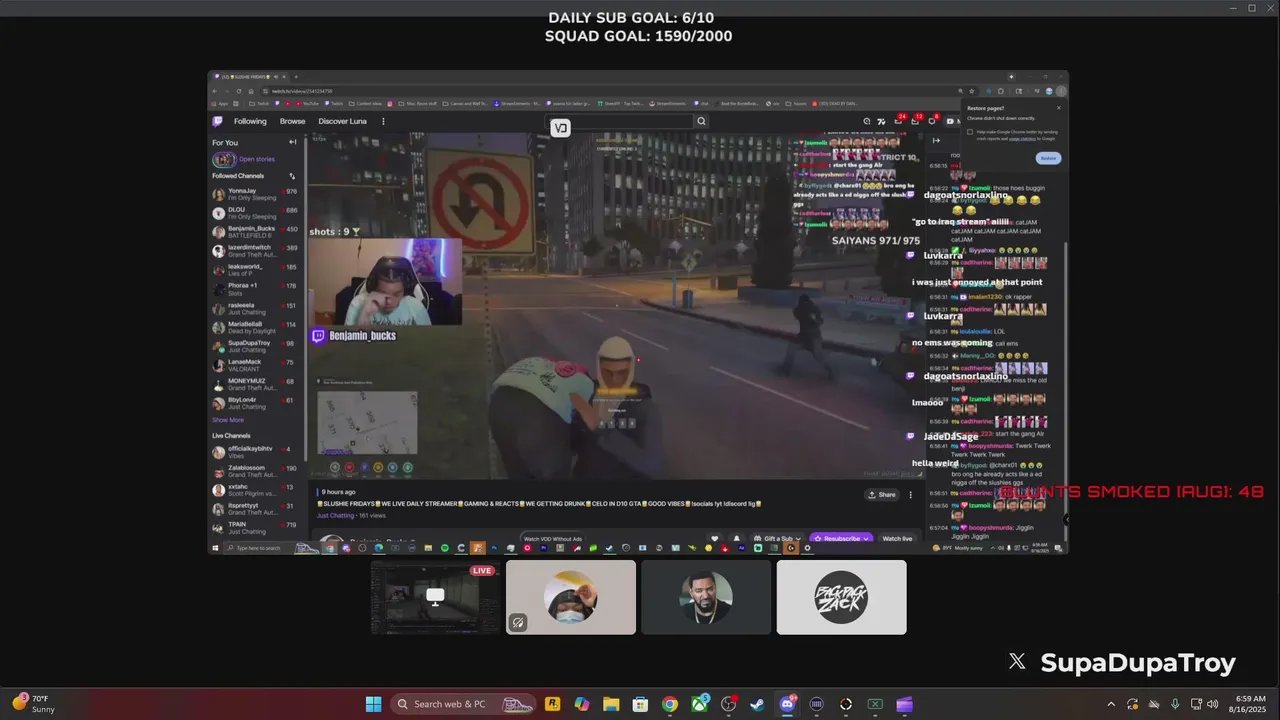Open the Browse tab on Twitch
Viewport: 1280px width, 720px height.
[292, 121]
